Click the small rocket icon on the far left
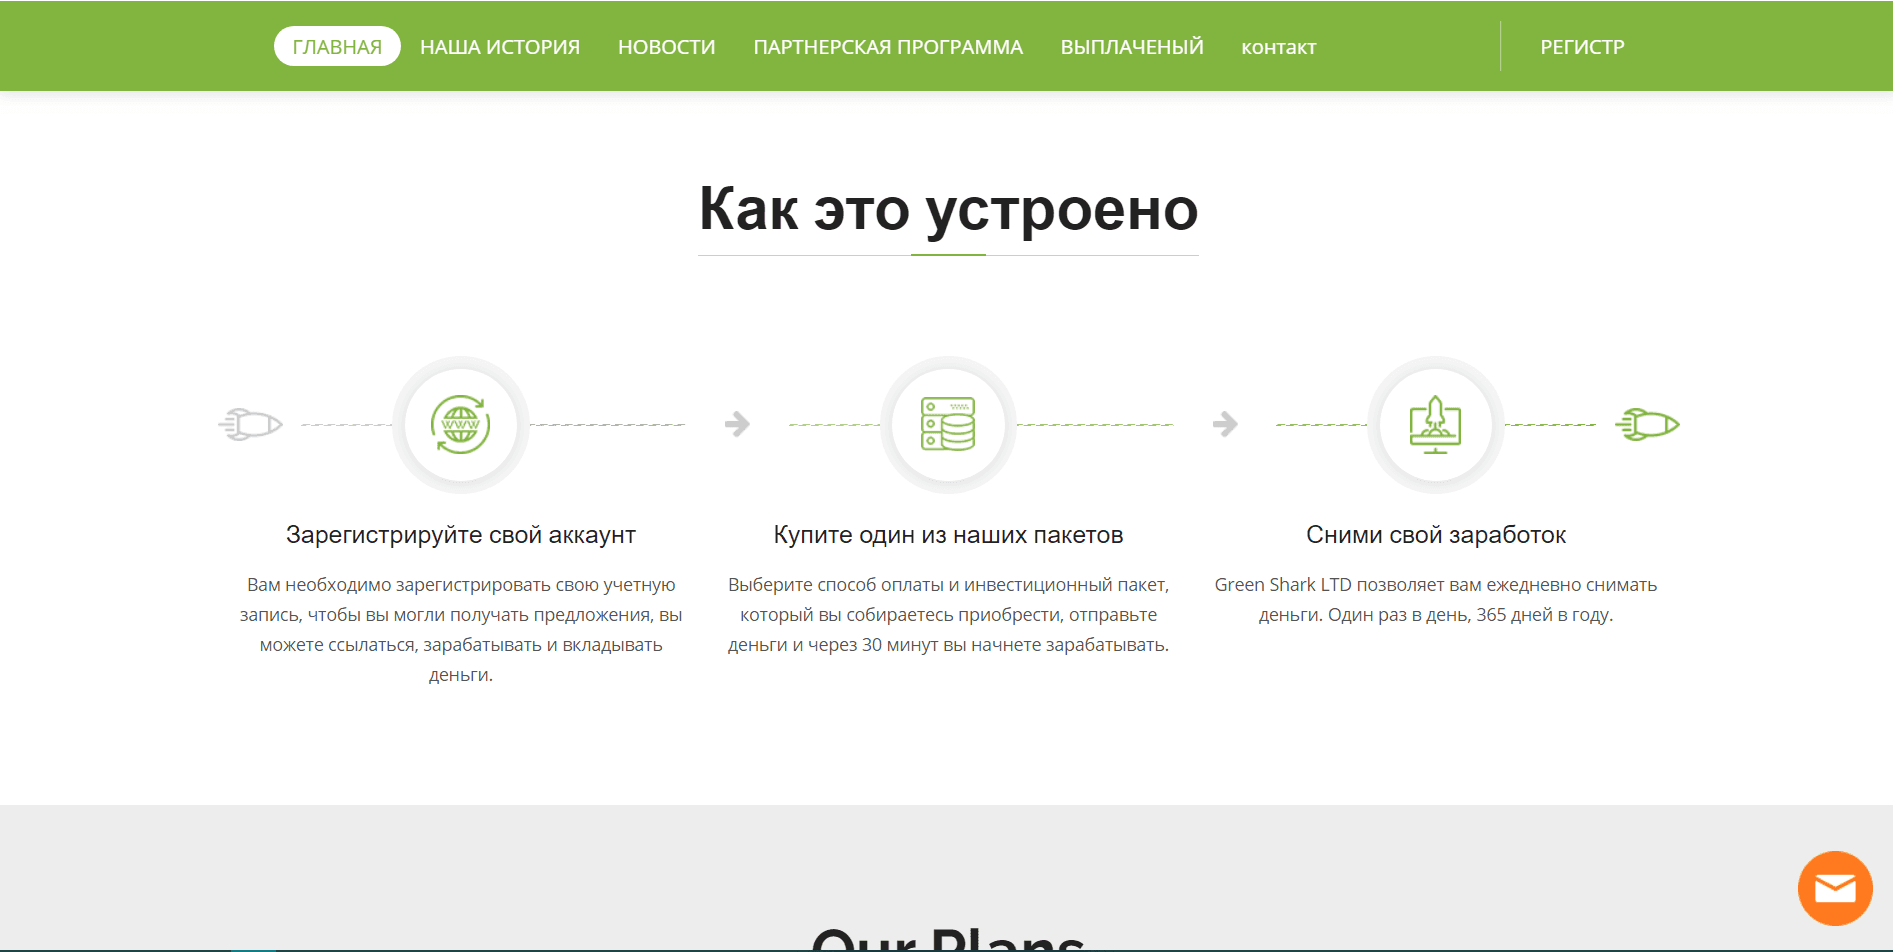 pos(250,424)
